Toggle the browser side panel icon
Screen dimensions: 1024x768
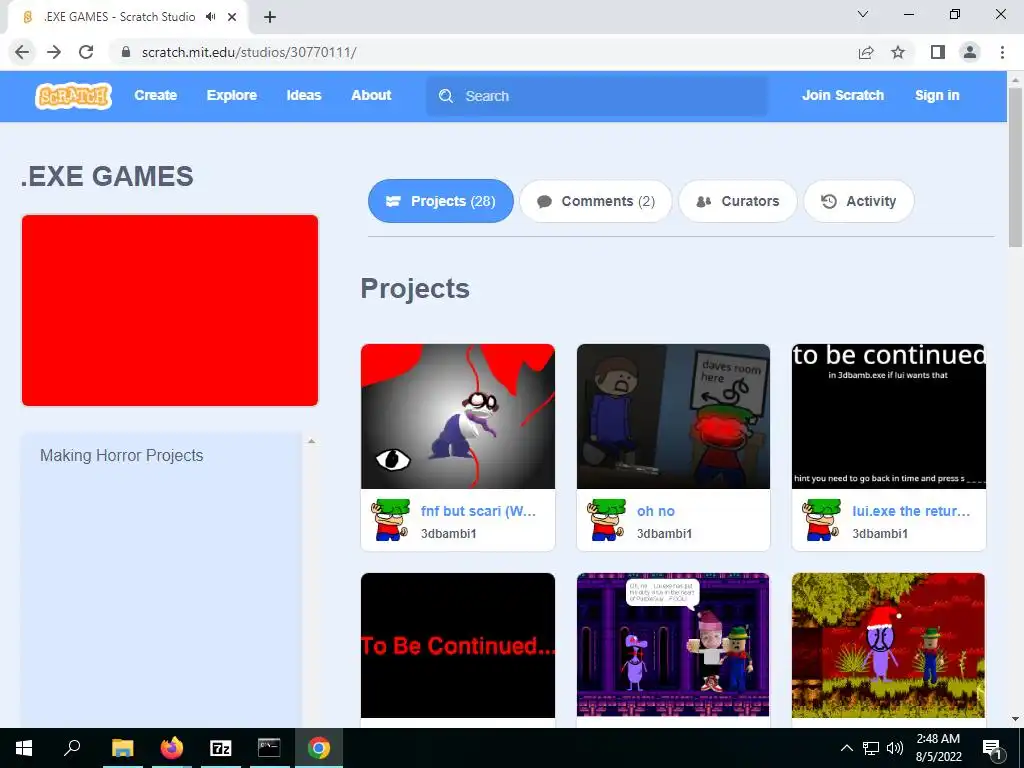pyautogui.click(x=938, y=52)
